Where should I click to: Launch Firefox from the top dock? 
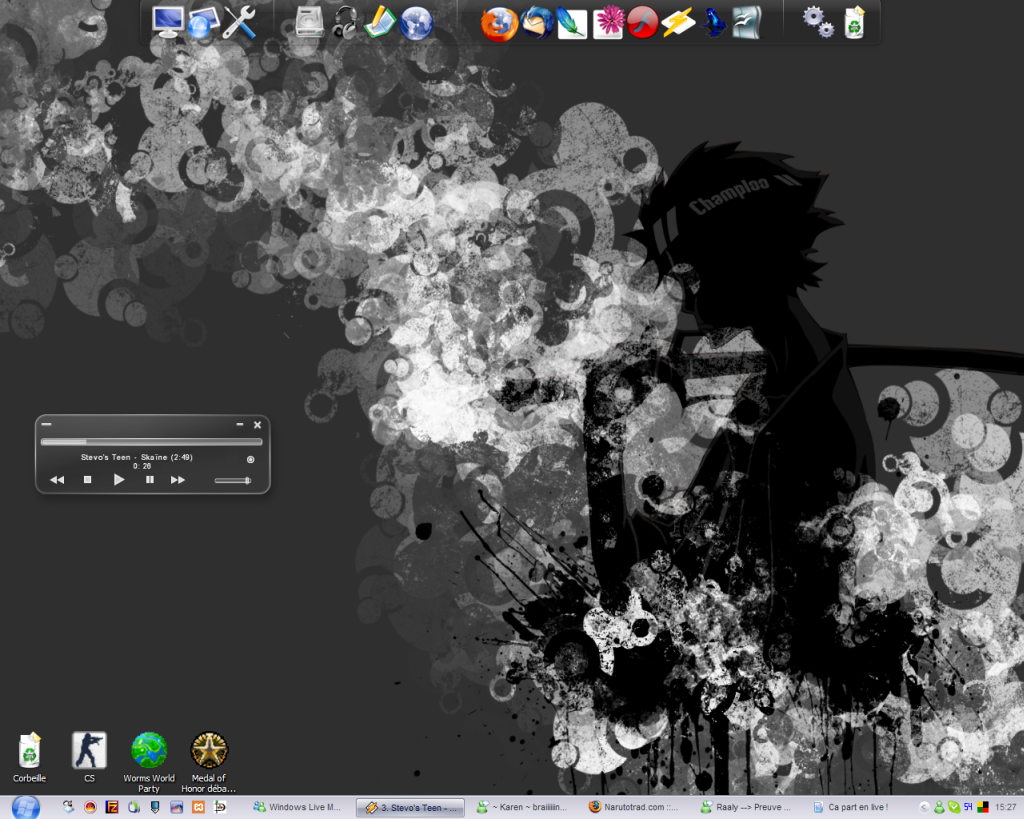499,24
